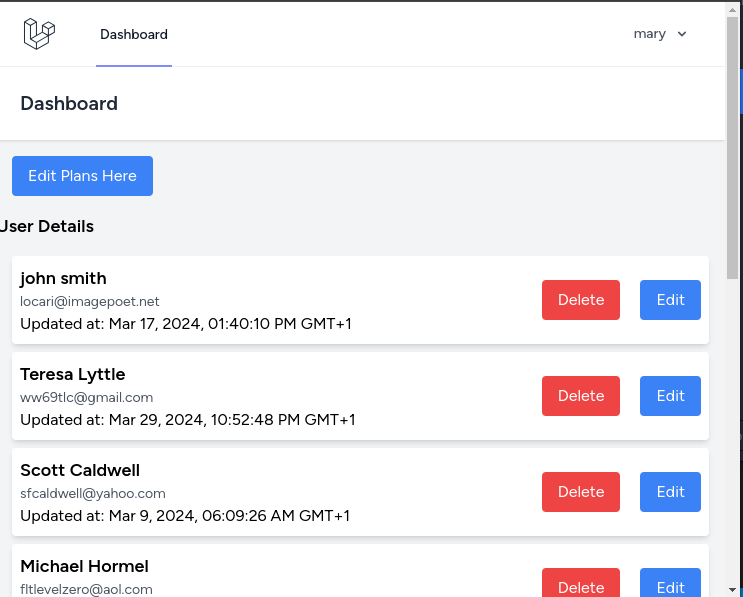Screen dimensions: 743x597
Task: Edit the Scott Caldwell user
Action: (x=670, y=492)
